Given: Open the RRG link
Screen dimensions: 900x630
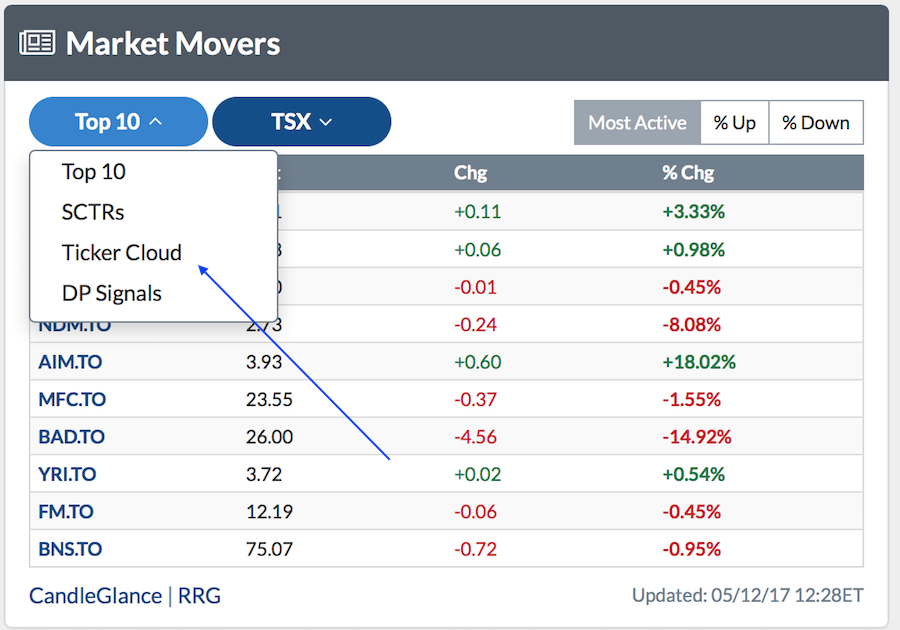Looking at the screenshot, I should pos(200,596).
